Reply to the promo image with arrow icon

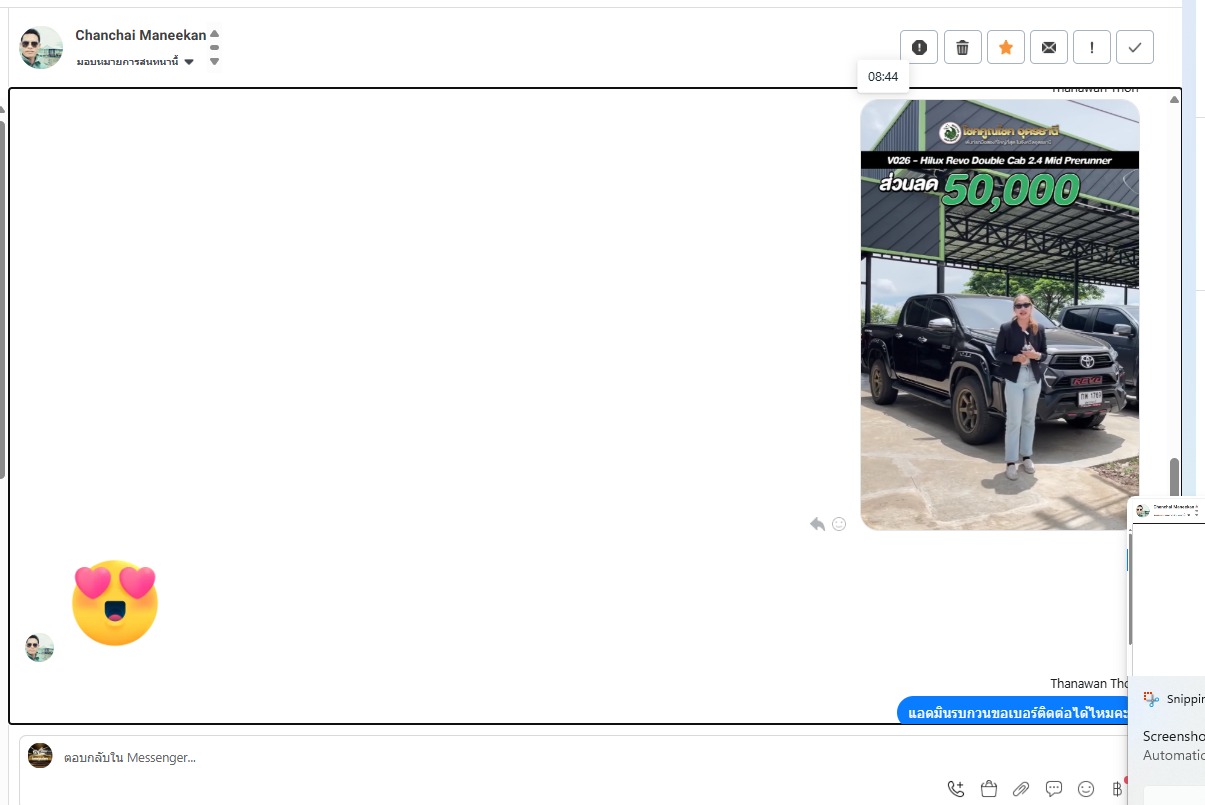tap(818, 524)
